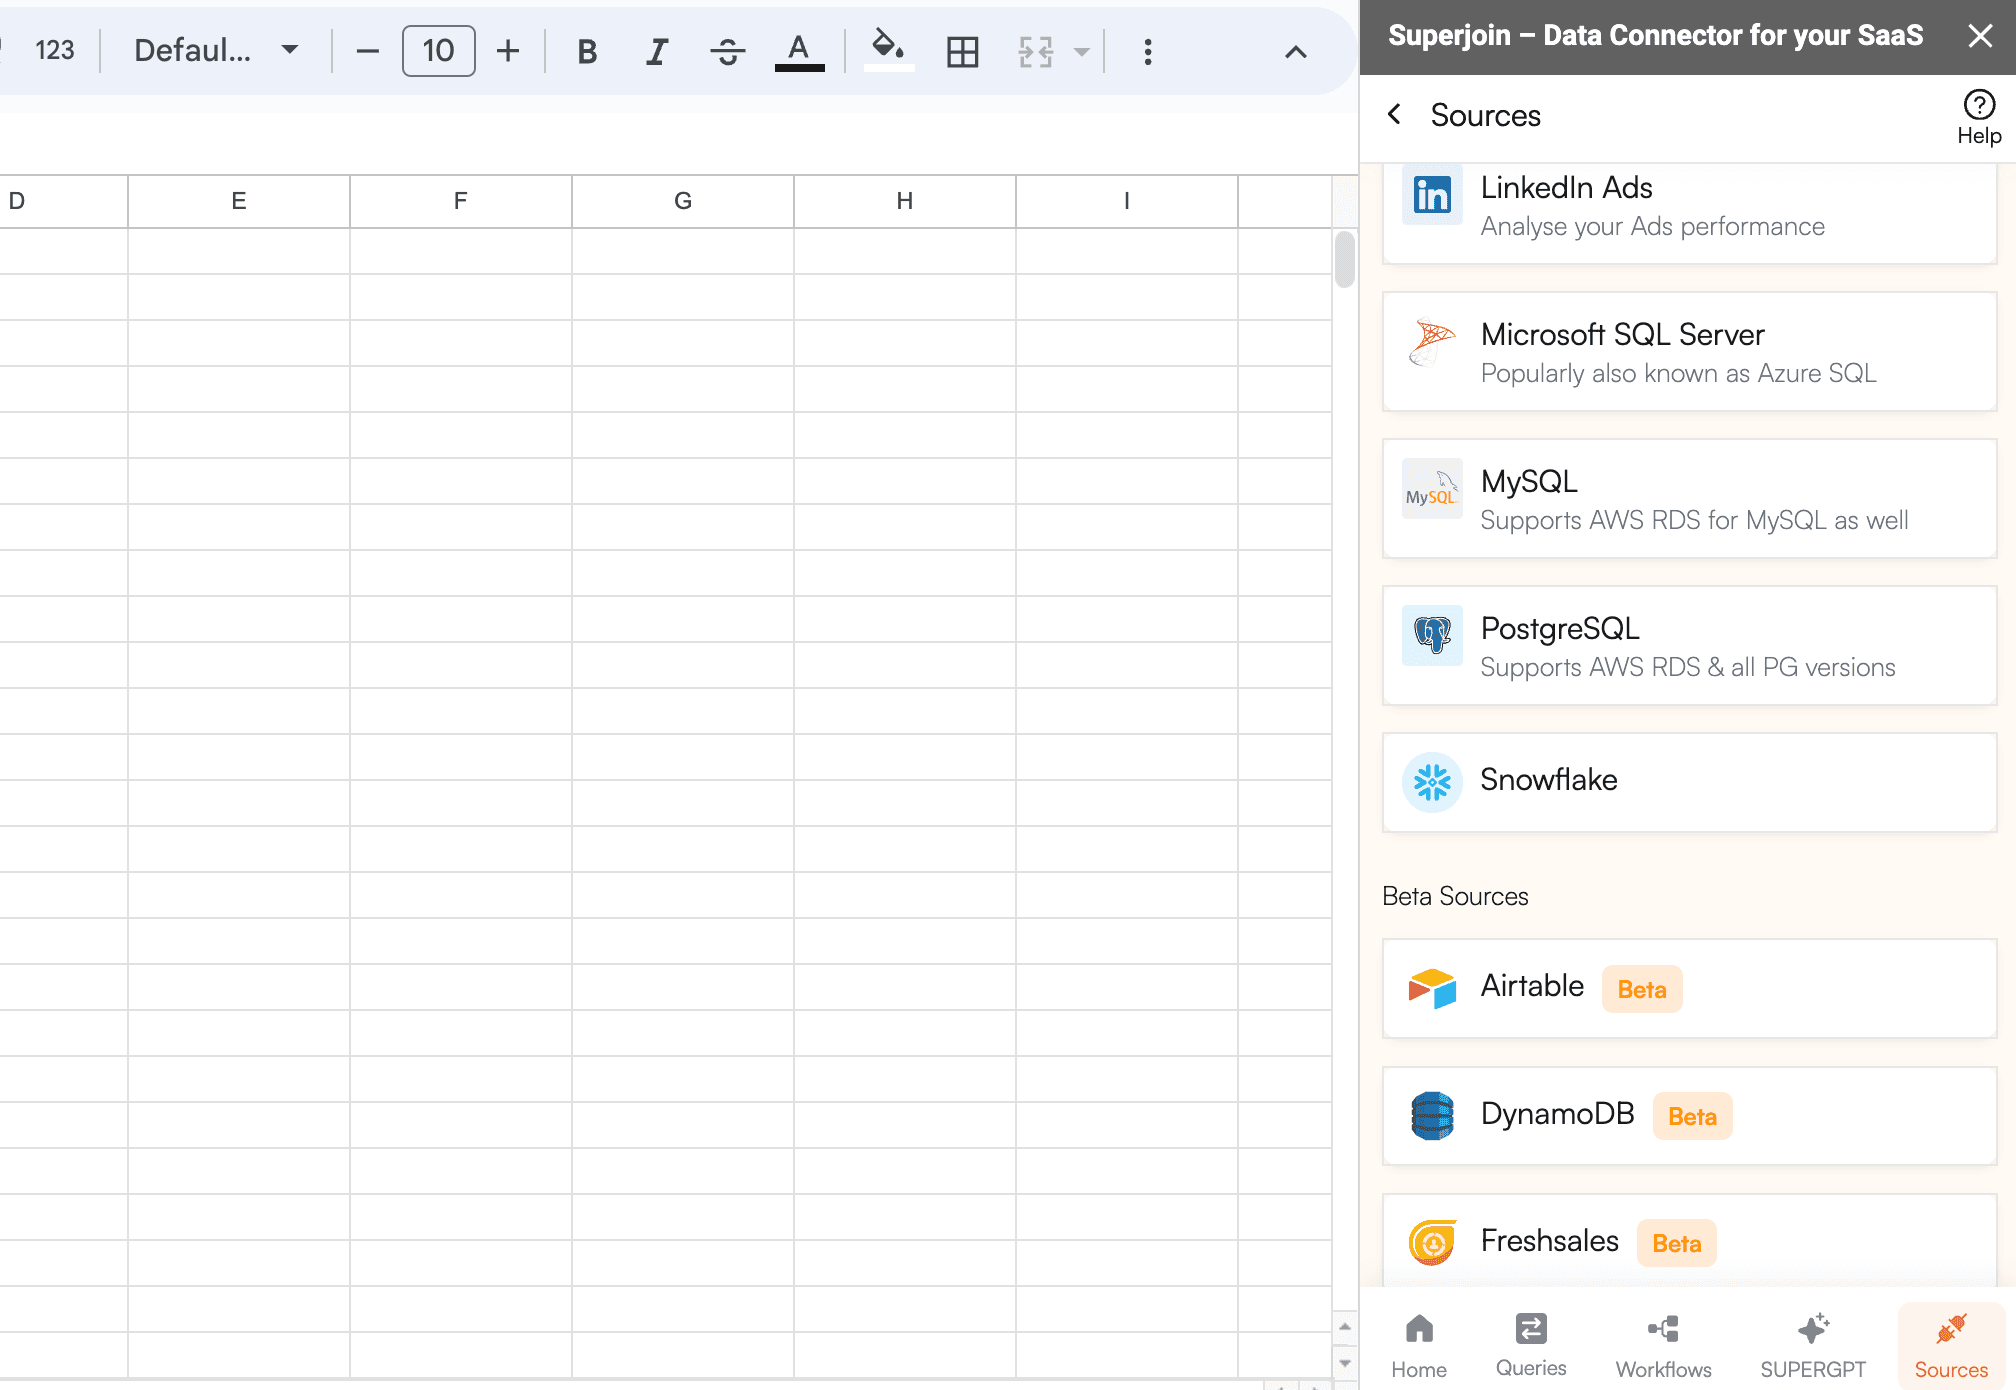
Task: Click the merge cells icon
Action: coord(1036,51)
